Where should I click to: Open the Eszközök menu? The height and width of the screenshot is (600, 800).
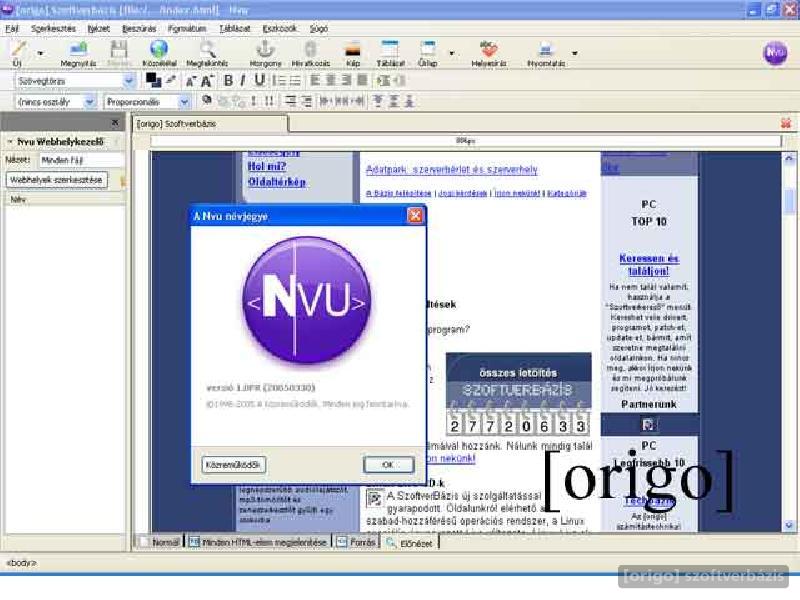click(279, 29)
